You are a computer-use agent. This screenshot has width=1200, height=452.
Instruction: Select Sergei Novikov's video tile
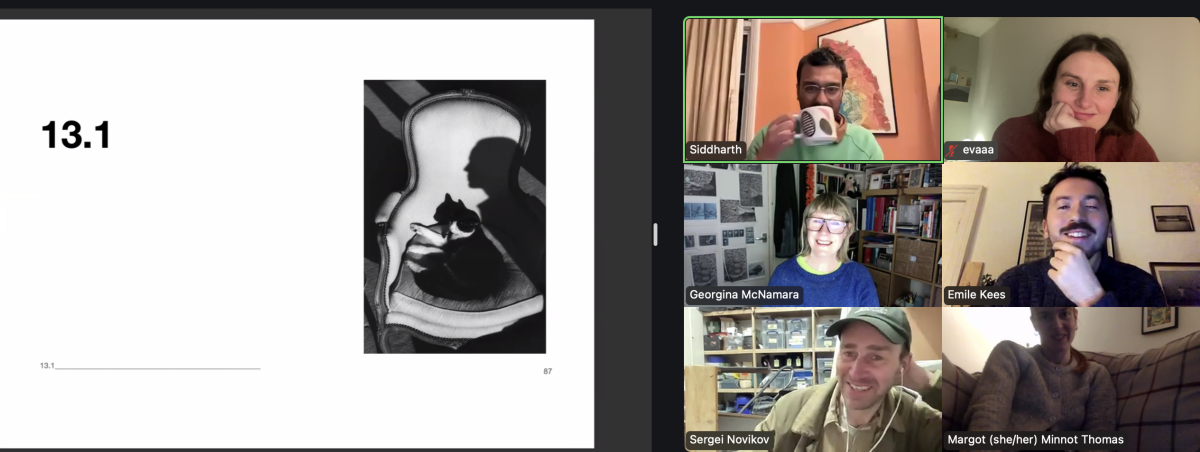(x=813, y=379)
